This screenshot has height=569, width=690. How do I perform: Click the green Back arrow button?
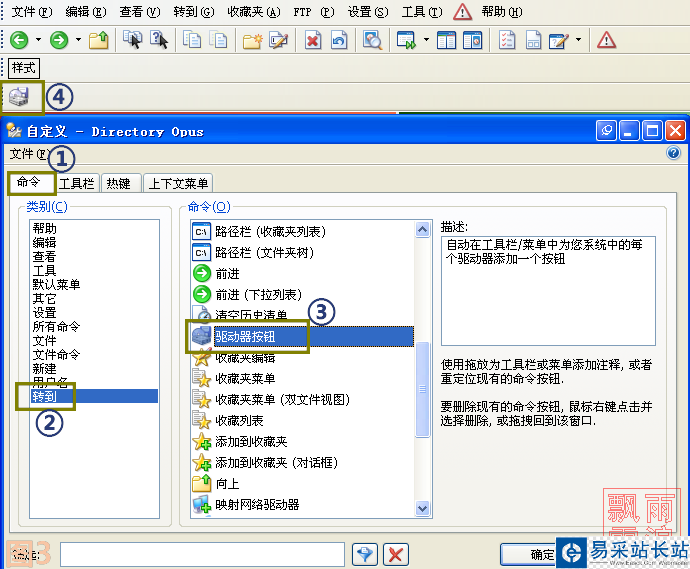click(x=19, y=40)
